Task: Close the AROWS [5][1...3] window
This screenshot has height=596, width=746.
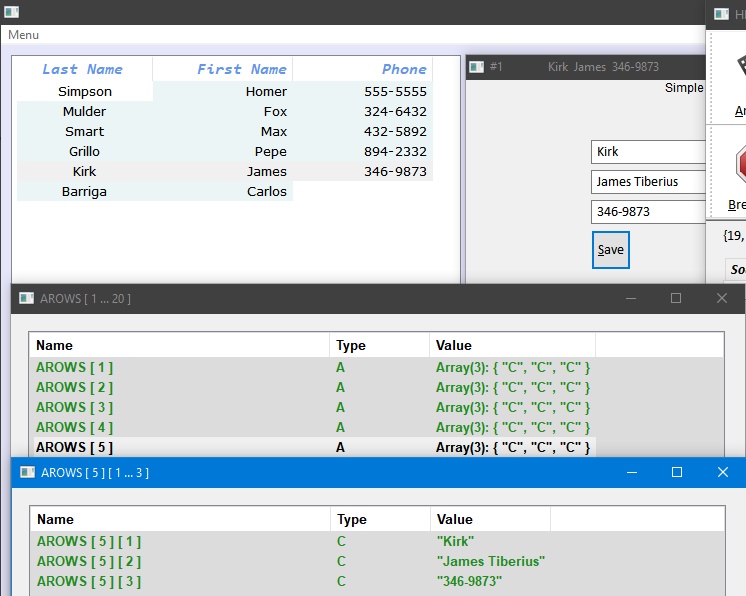Action: pyautogui.click(x=723, y=472)
